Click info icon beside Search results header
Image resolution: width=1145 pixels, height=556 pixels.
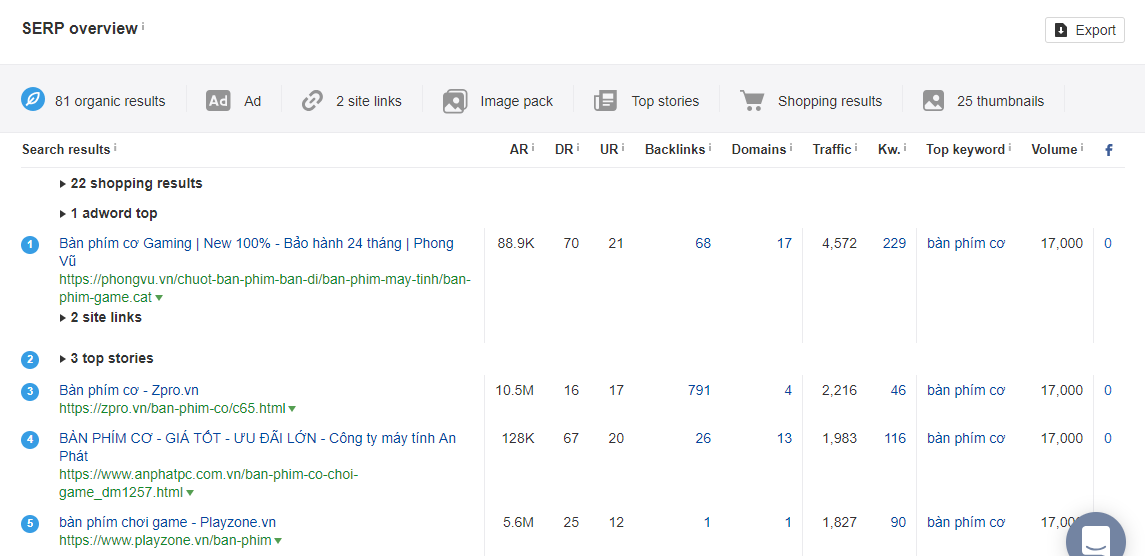pos(115,148)
